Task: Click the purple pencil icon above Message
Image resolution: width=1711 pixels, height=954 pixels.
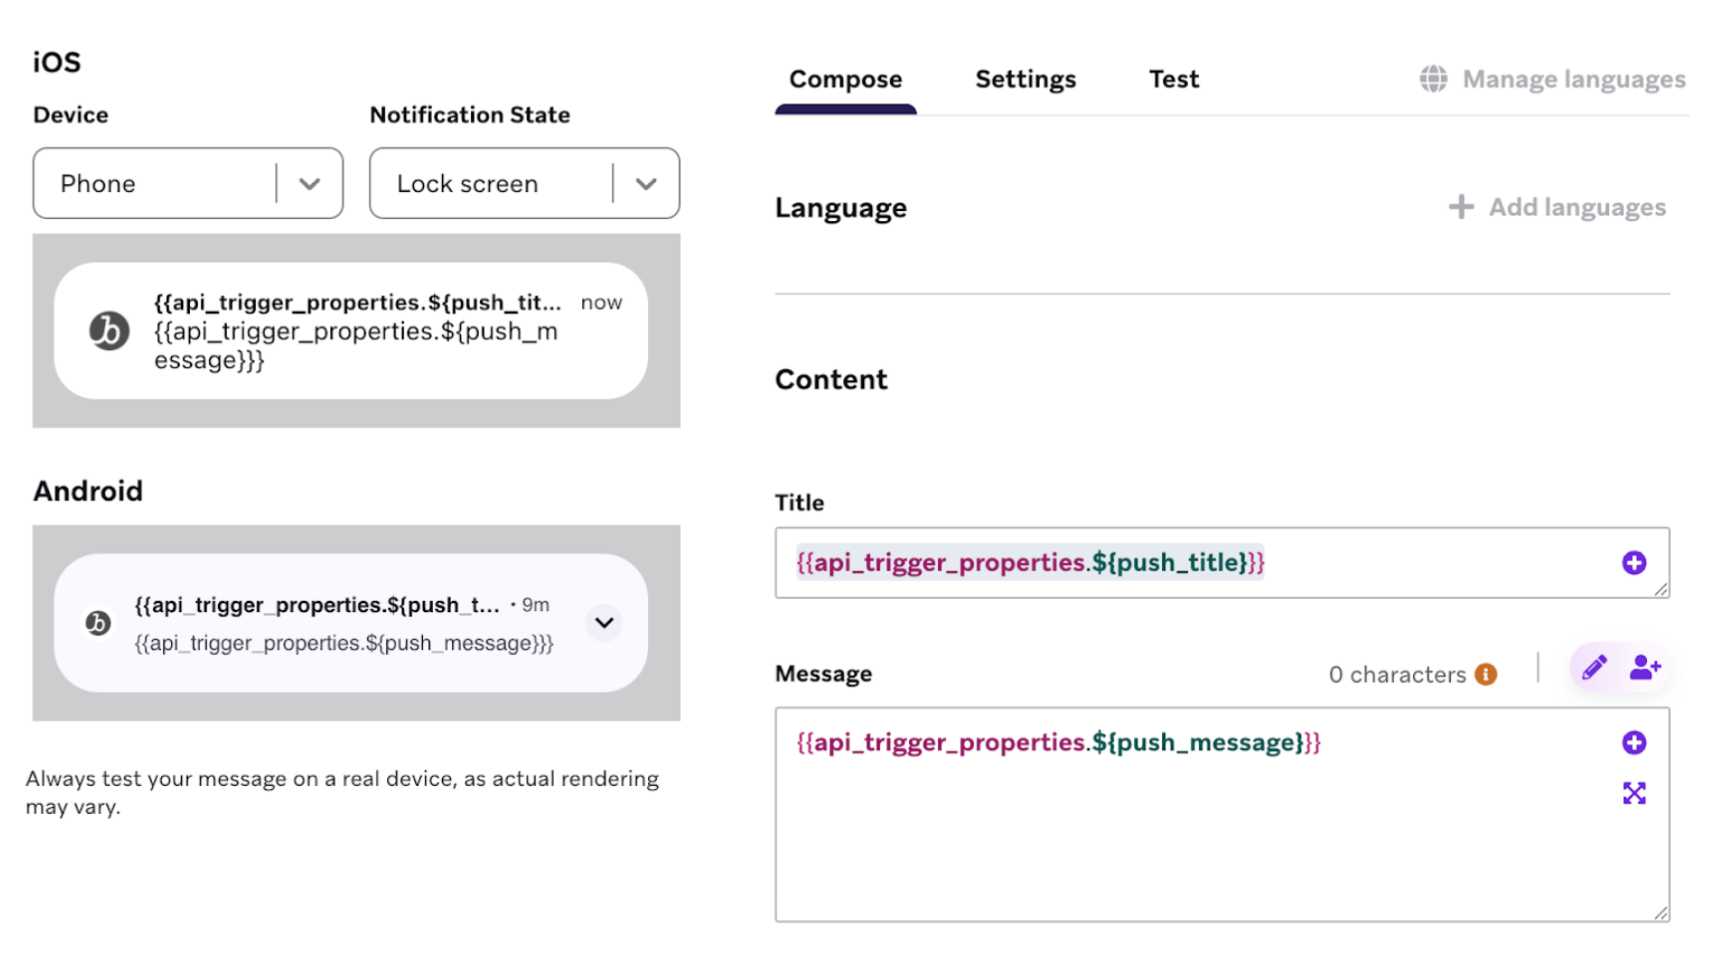Action: [1594, 667]
